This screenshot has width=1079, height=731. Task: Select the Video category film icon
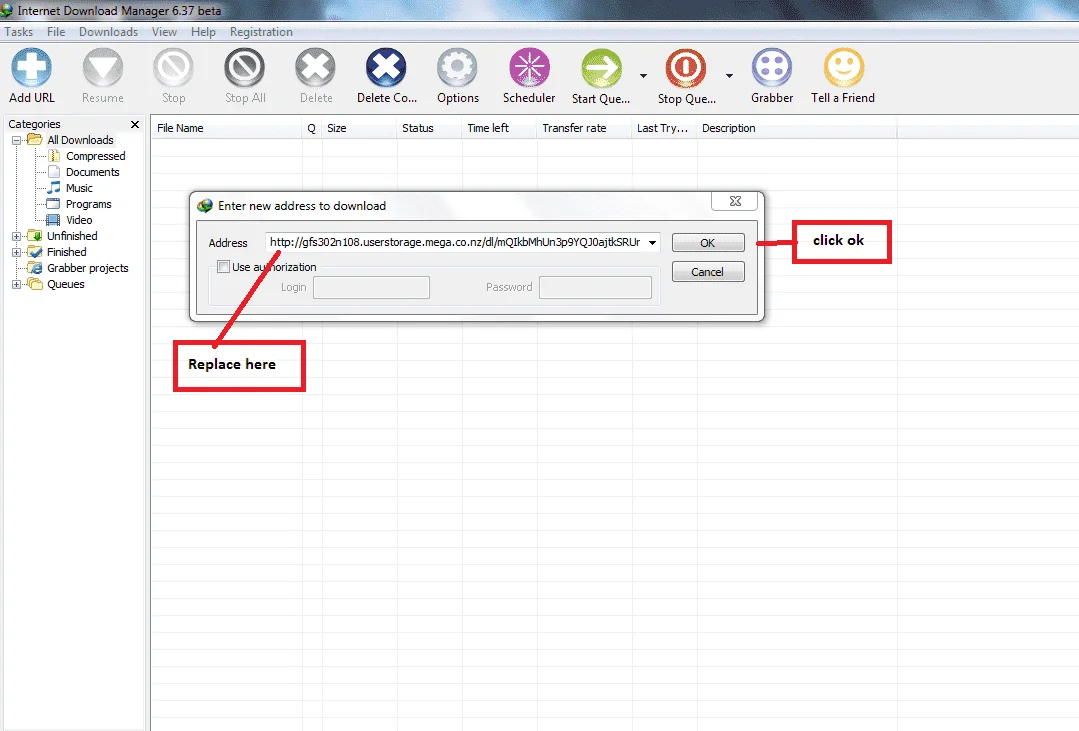pyautogui.click(x=54, y=220)
